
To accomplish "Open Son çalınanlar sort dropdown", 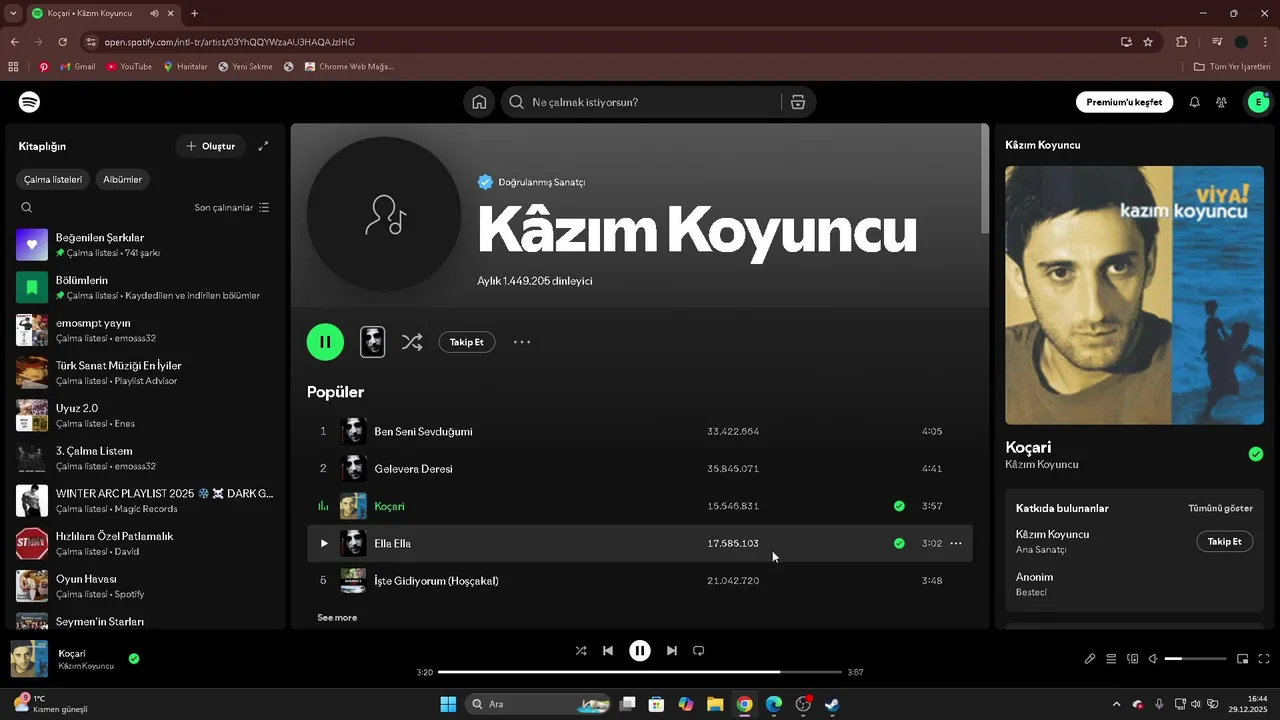I will click(232, 208).
